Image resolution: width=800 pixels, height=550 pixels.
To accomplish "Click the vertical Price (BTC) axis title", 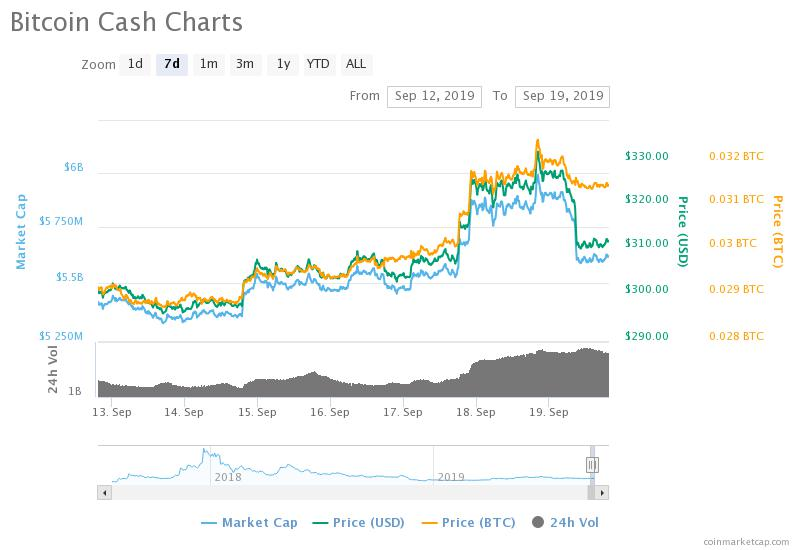I will pos(777,232).
